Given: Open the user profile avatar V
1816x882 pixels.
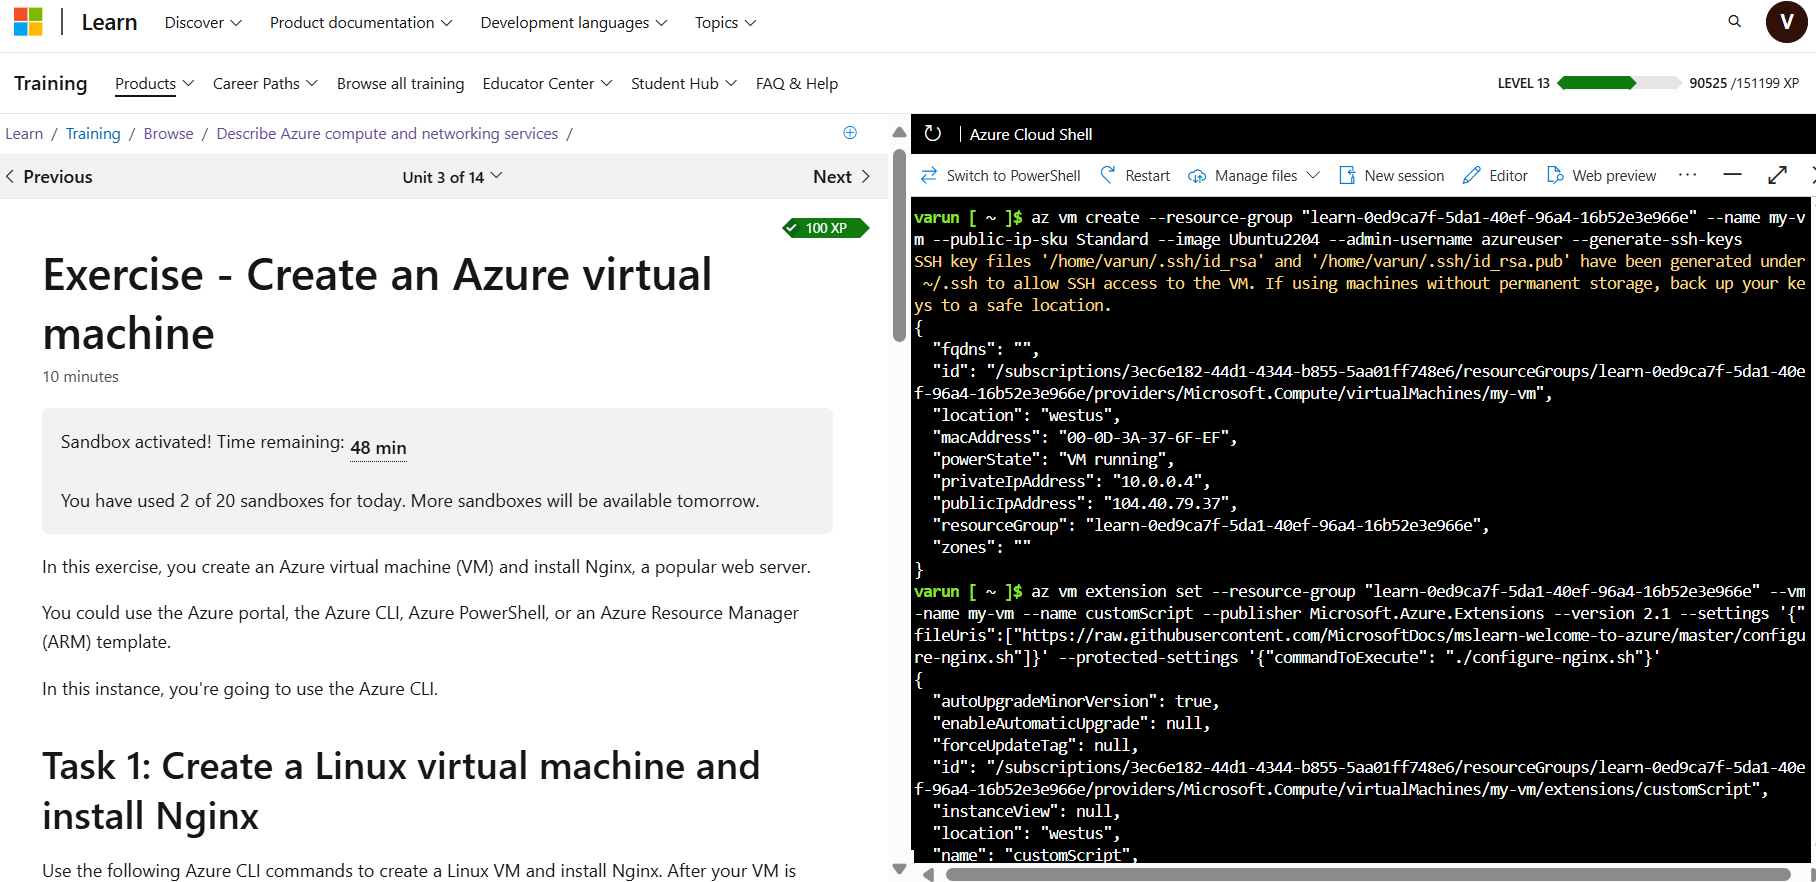Looking at the screenshot, I should tap(1786, 22).
